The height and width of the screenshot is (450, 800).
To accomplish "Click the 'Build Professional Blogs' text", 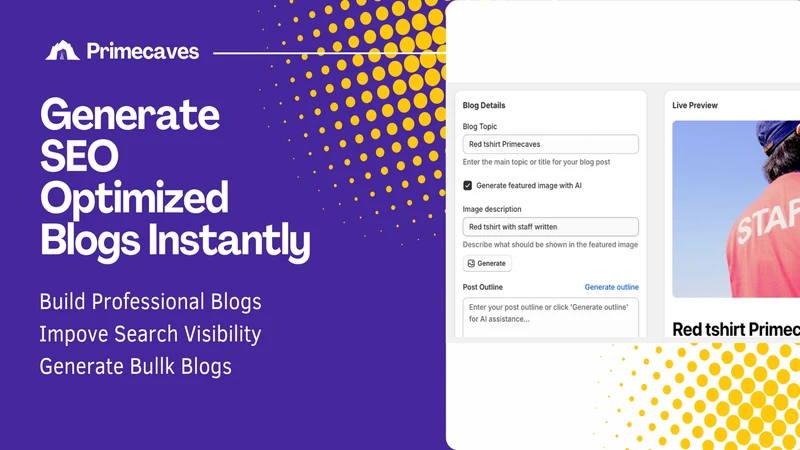I will pyautogui.click(x=151, y=302).
